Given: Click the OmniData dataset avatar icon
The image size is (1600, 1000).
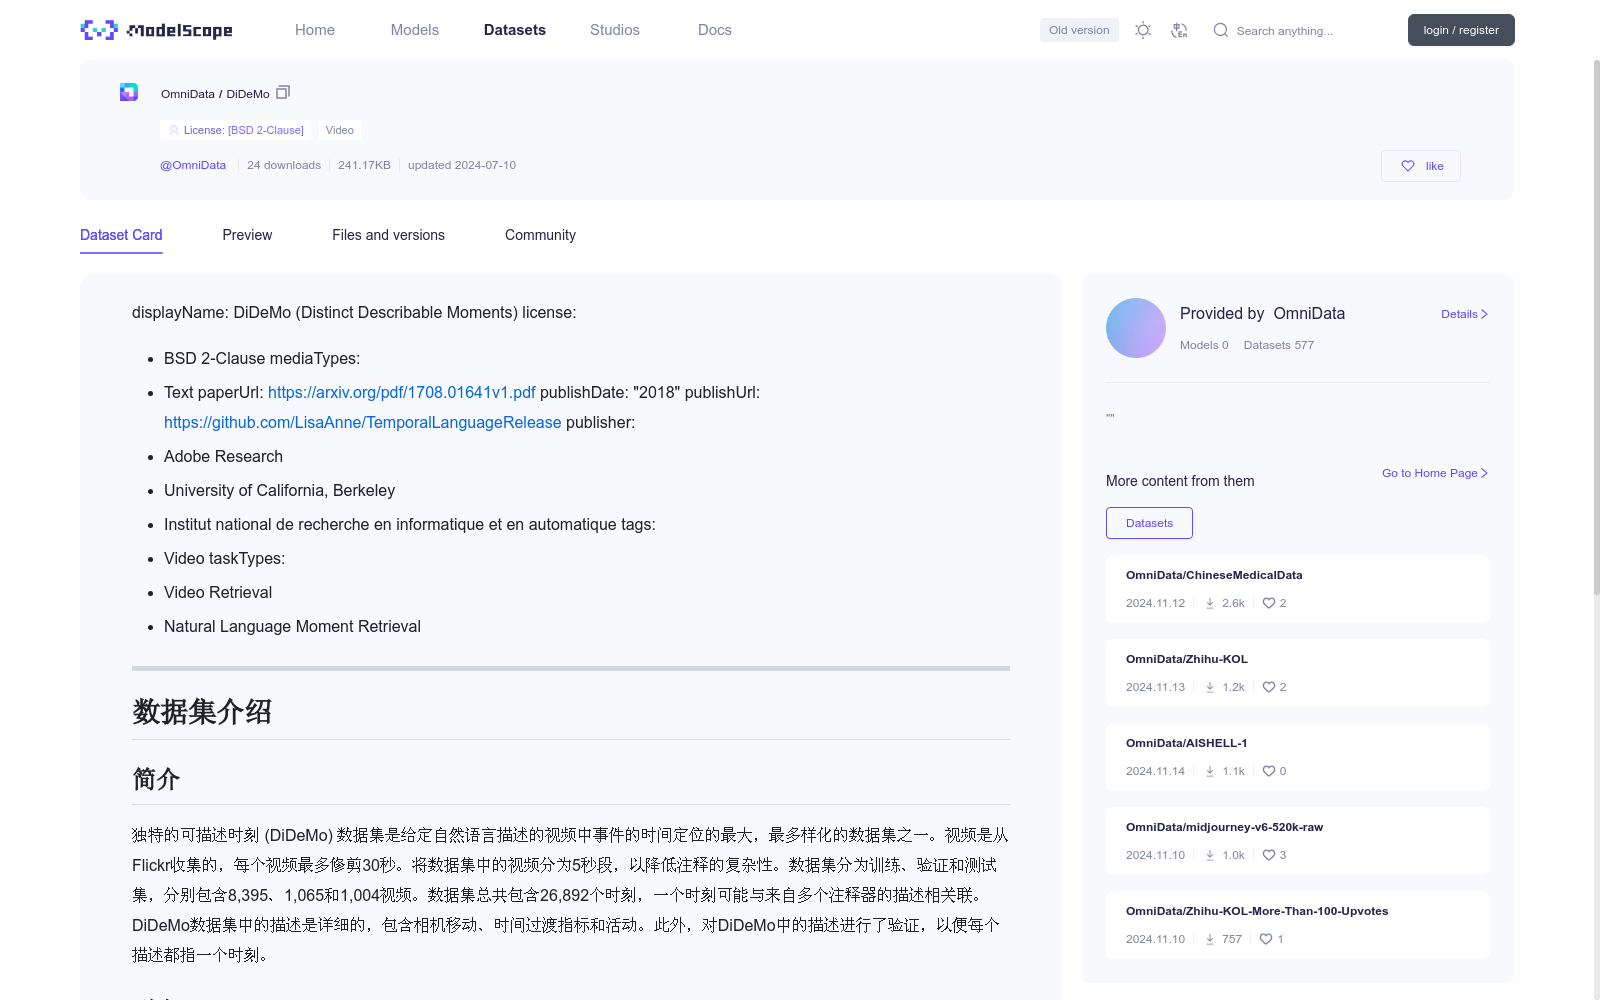Looking at the screenshot, I should click(129, 92).
